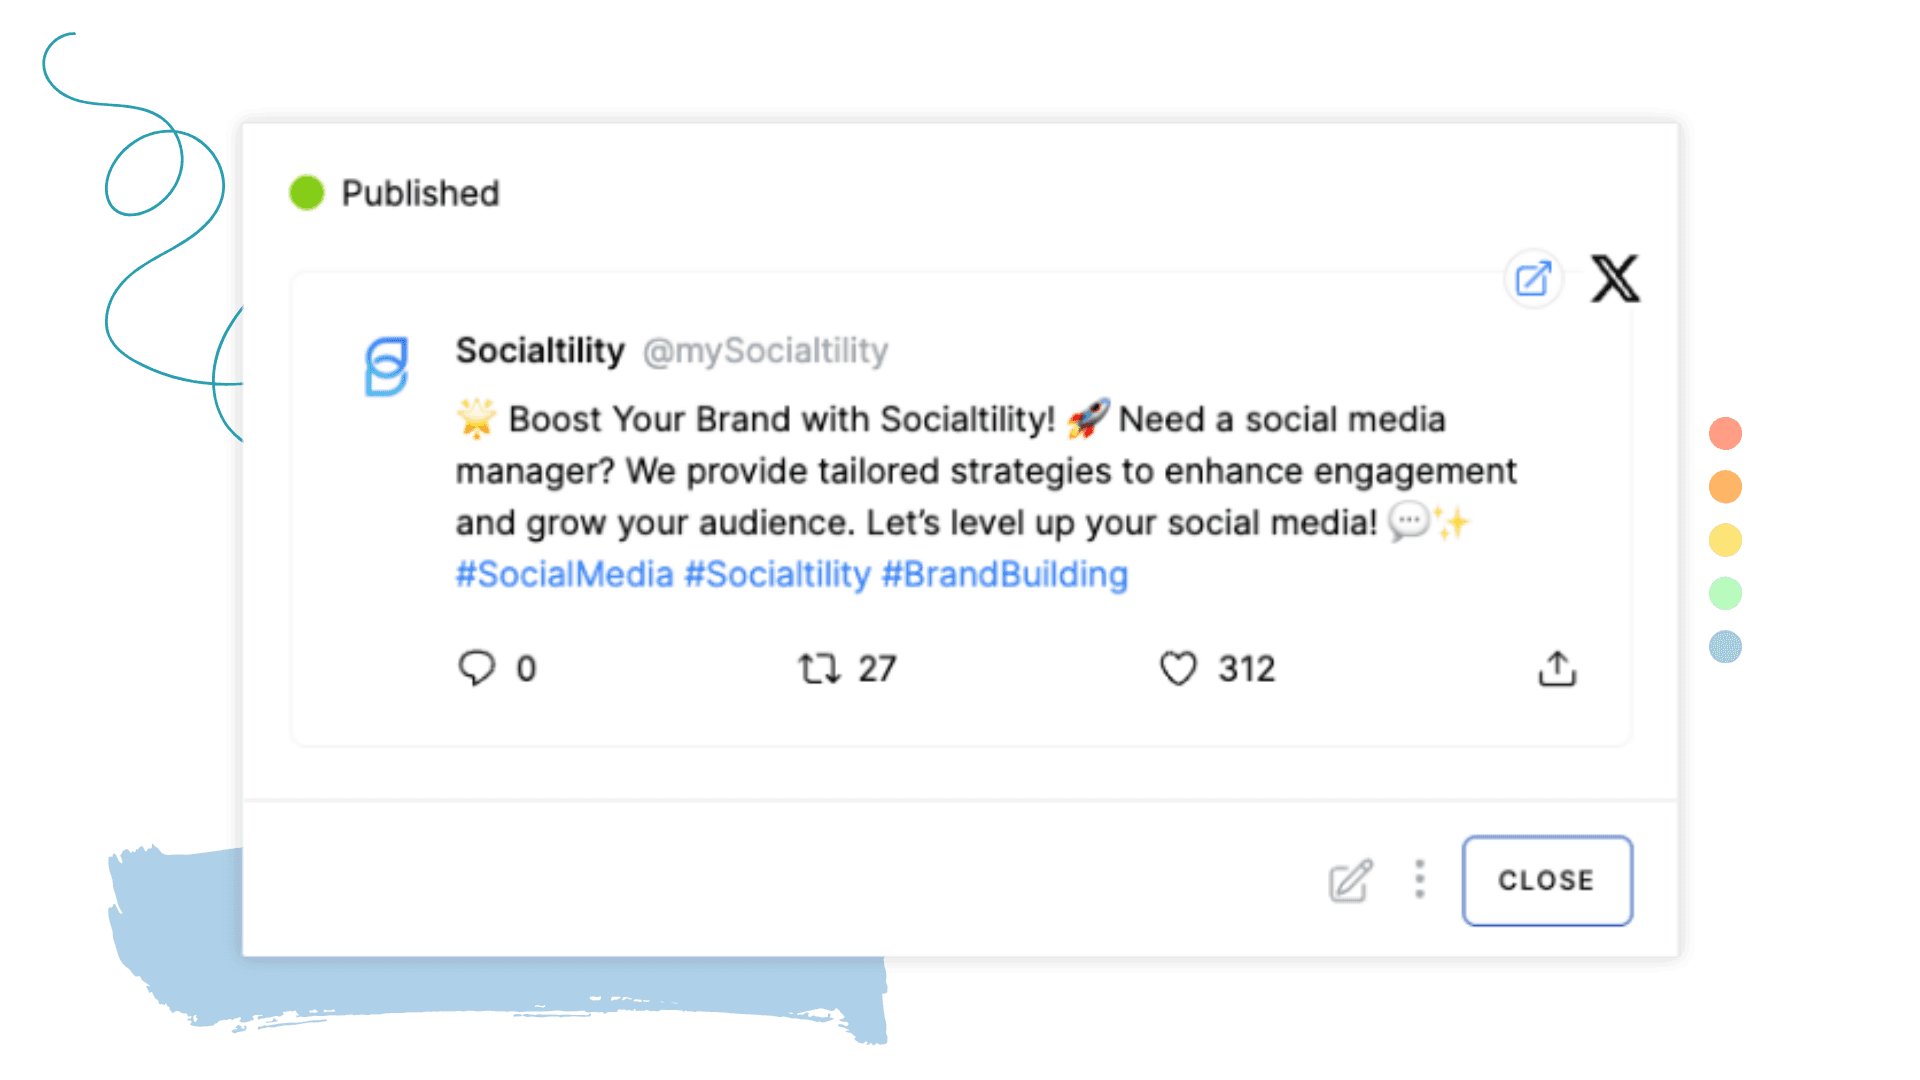Select the orange color swatch

(x=1725, y=487)
